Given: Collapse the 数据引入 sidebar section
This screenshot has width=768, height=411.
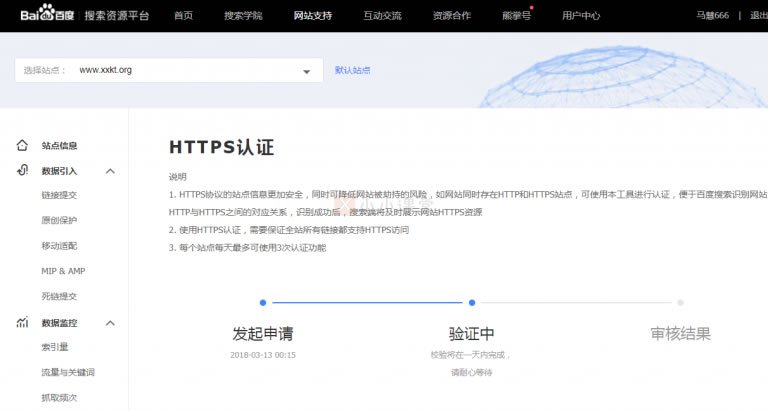Looking at the screenshot, I should pyautogui.click(x=110, y=171).
